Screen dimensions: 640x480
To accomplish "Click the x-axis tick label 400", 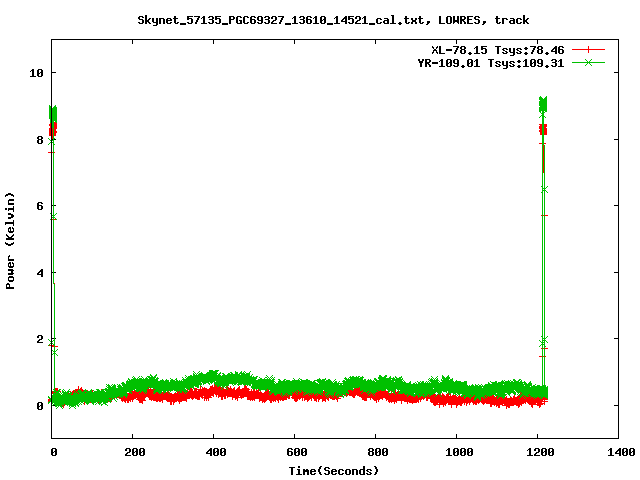I will point(215,452).
